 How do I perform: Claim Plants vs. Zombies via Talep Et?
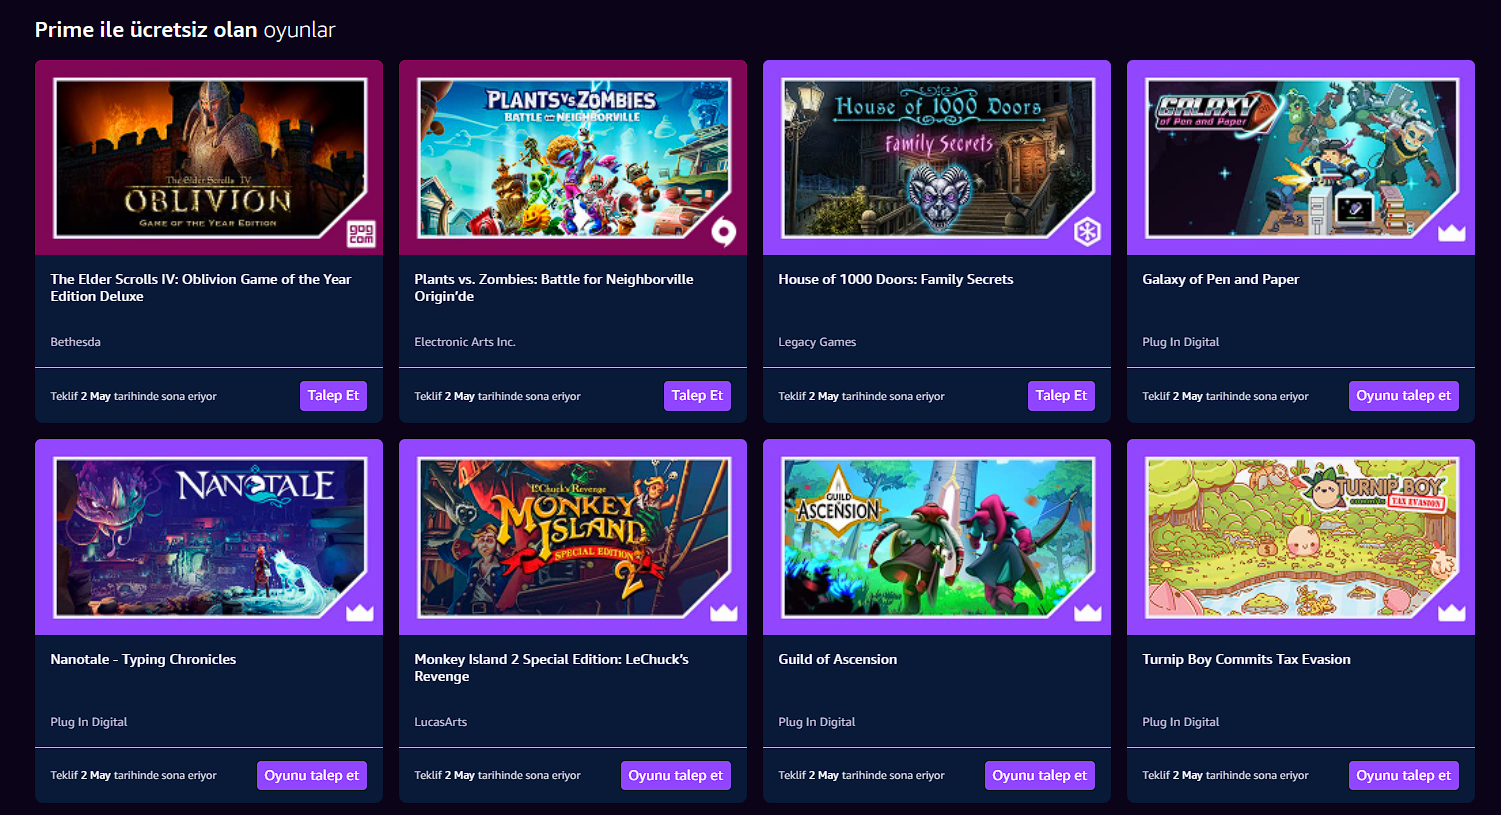[697, 396]
